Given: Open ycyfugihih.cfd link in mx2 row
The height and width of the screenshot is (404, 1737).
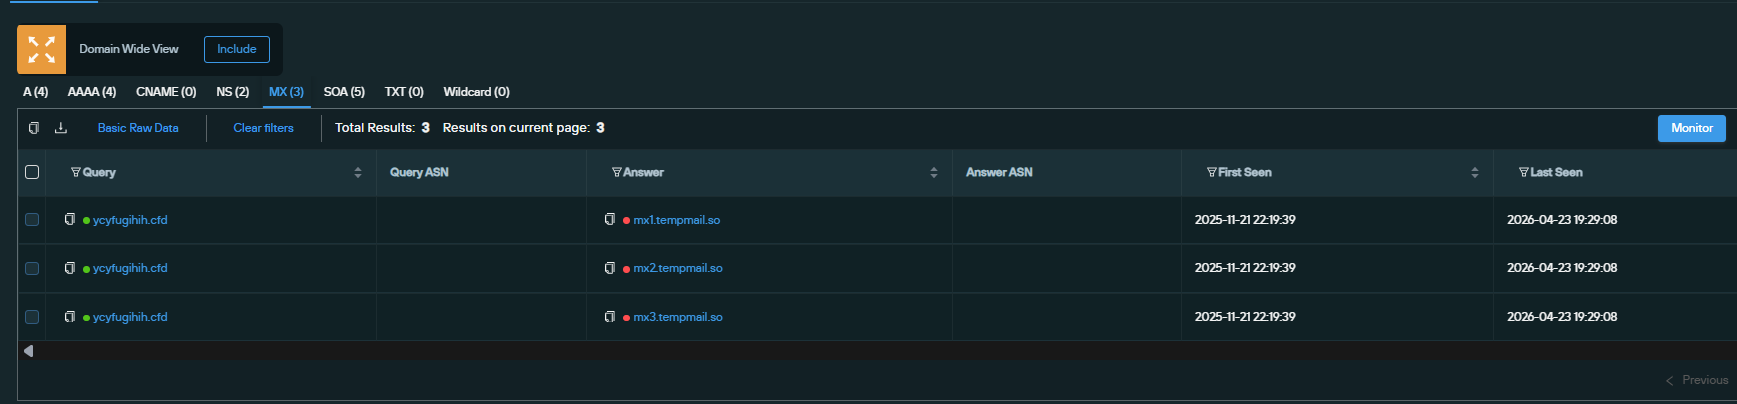Looking at the screenshot, I should 130,268.
